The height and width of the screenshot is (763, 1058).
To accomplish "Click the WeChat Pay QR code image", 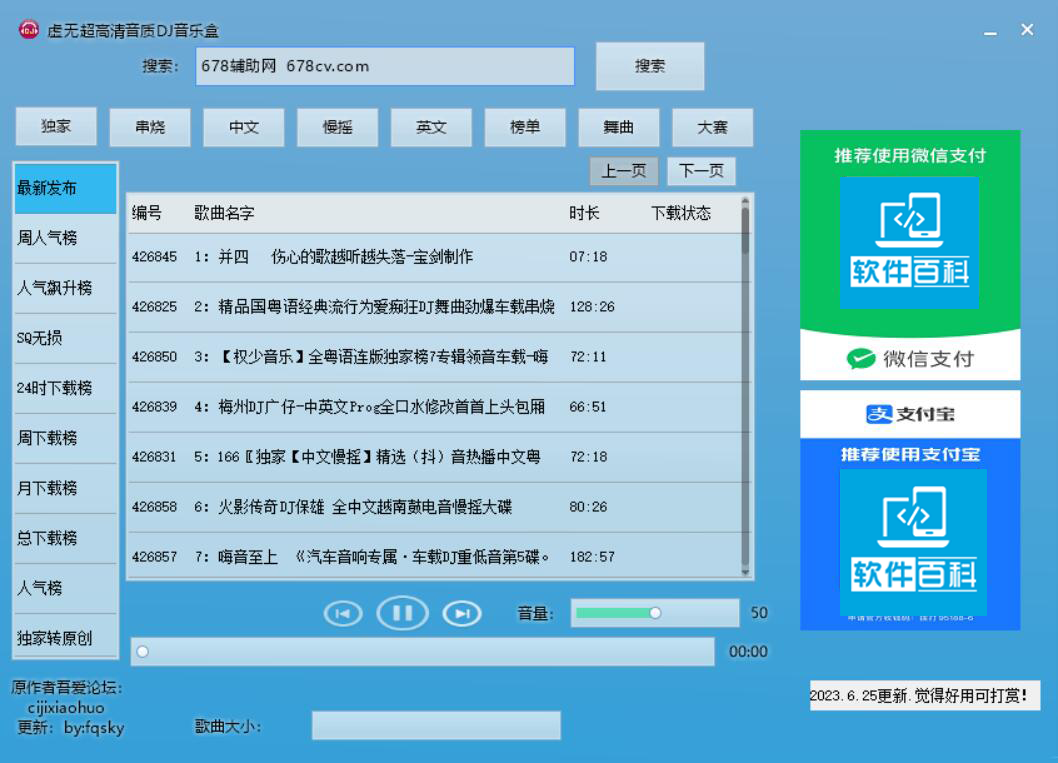I will pos(909,243).
